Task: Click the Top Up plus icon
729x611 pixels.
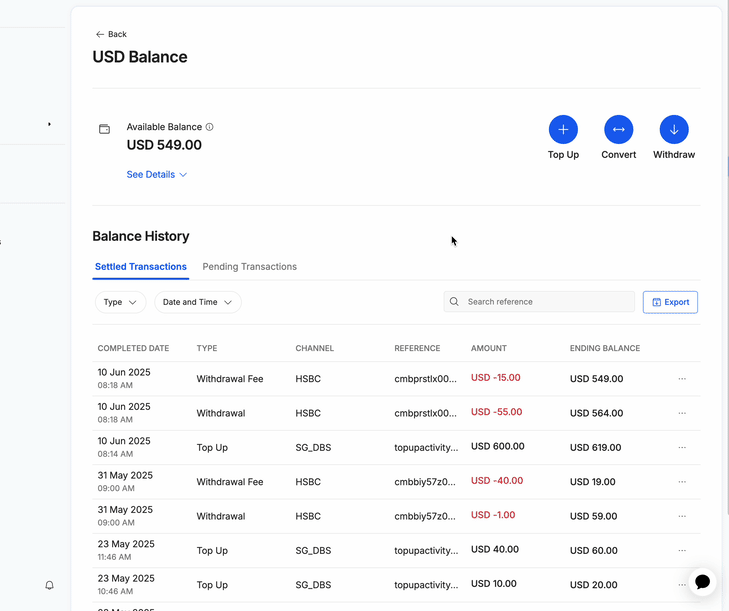Action: coord(563,129)
